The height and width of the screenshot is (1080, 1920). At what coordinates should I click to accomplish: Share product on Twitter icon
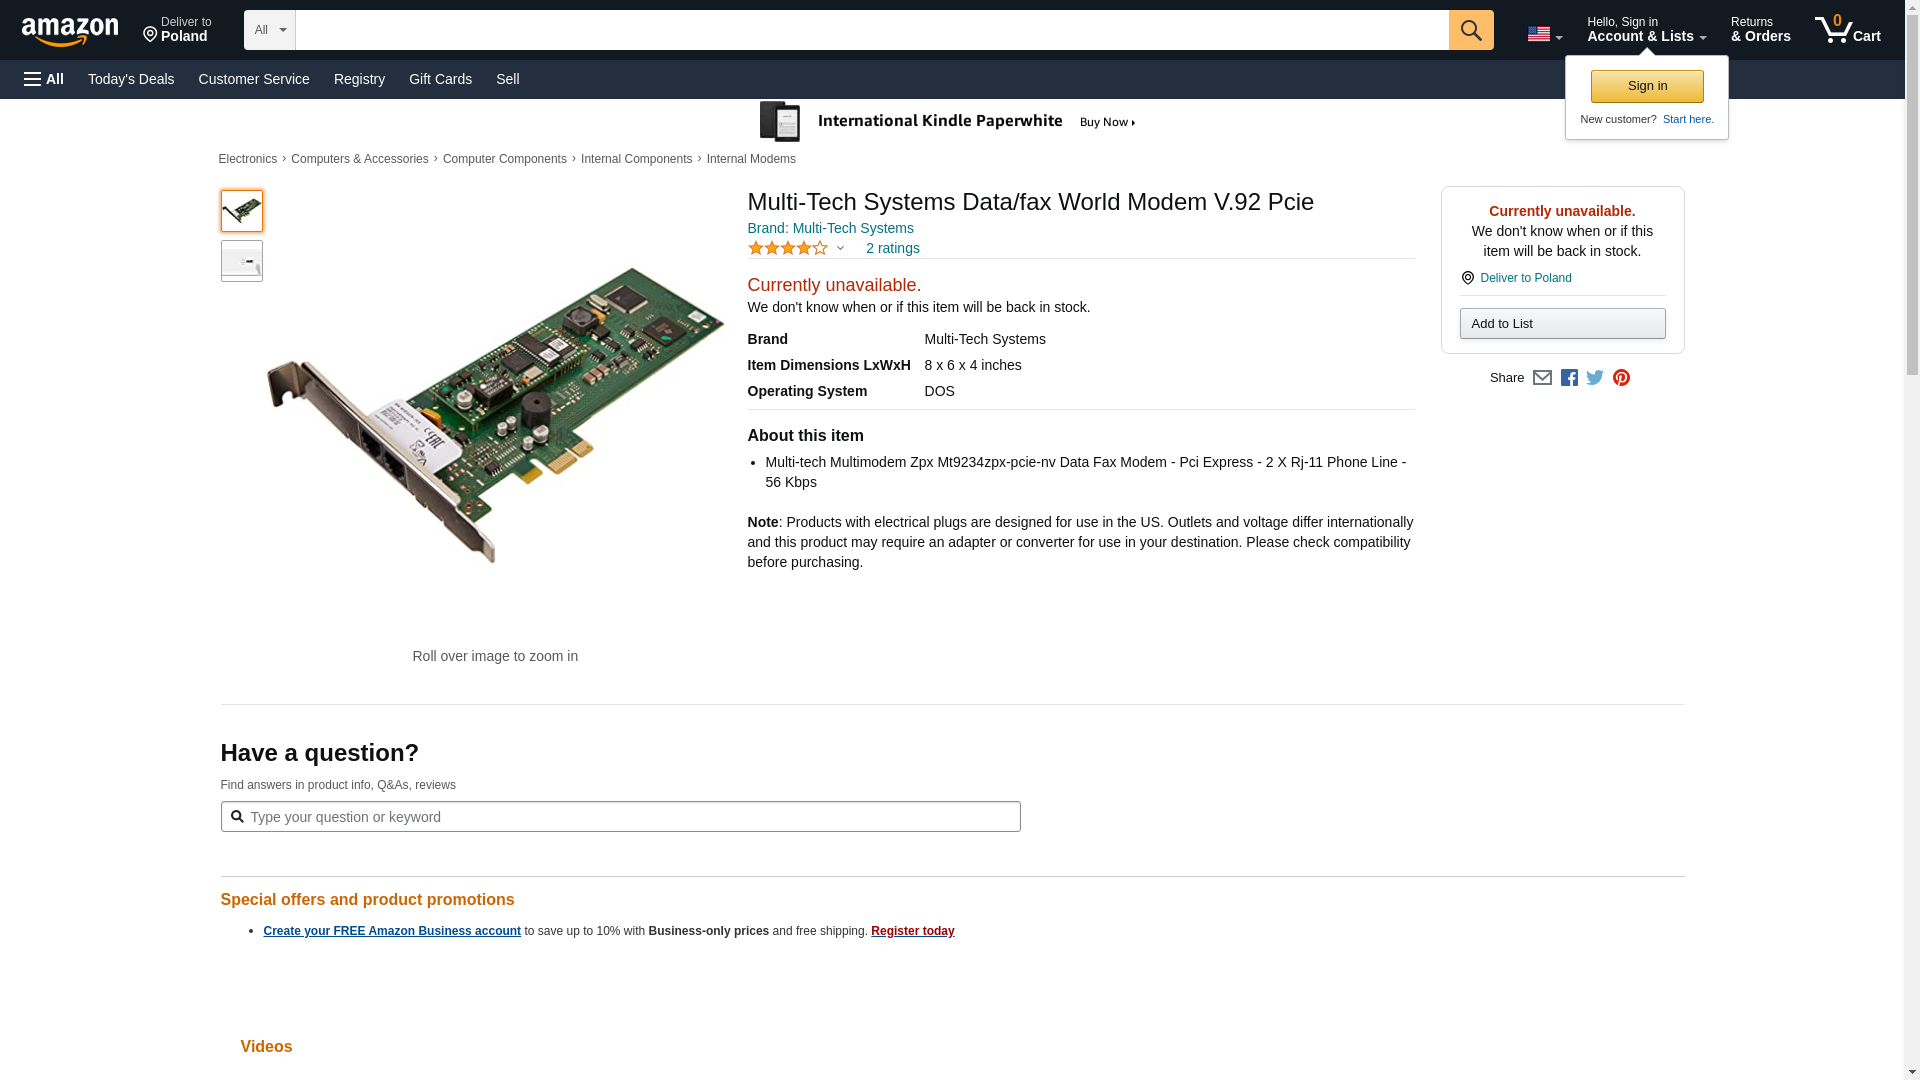click(1595, 378)
